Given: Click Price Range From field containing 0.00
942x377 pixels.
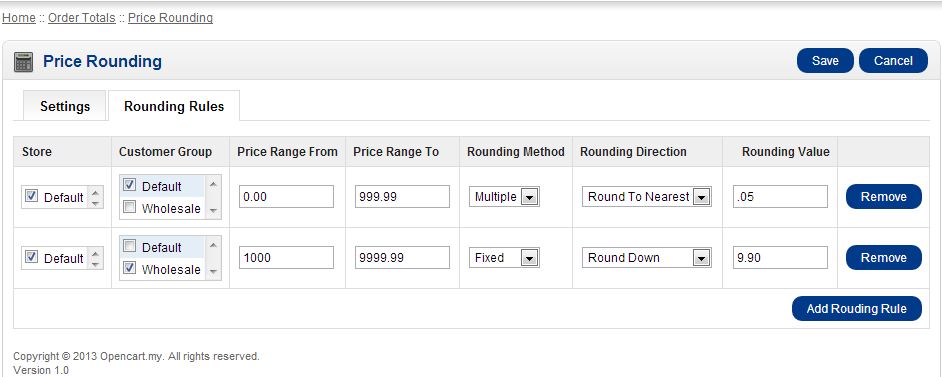Looking at the screenshot, I should point(287,196).
